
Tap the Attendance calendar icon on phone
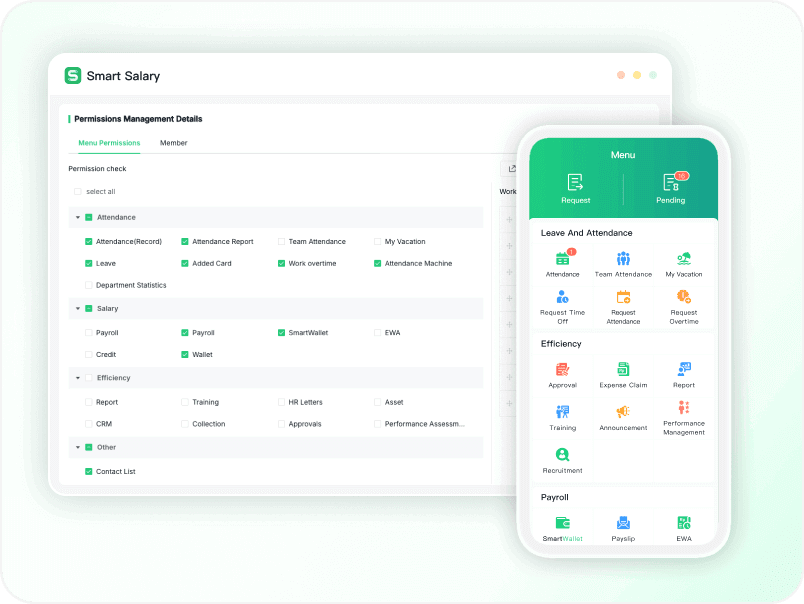[x=562, y=258]
